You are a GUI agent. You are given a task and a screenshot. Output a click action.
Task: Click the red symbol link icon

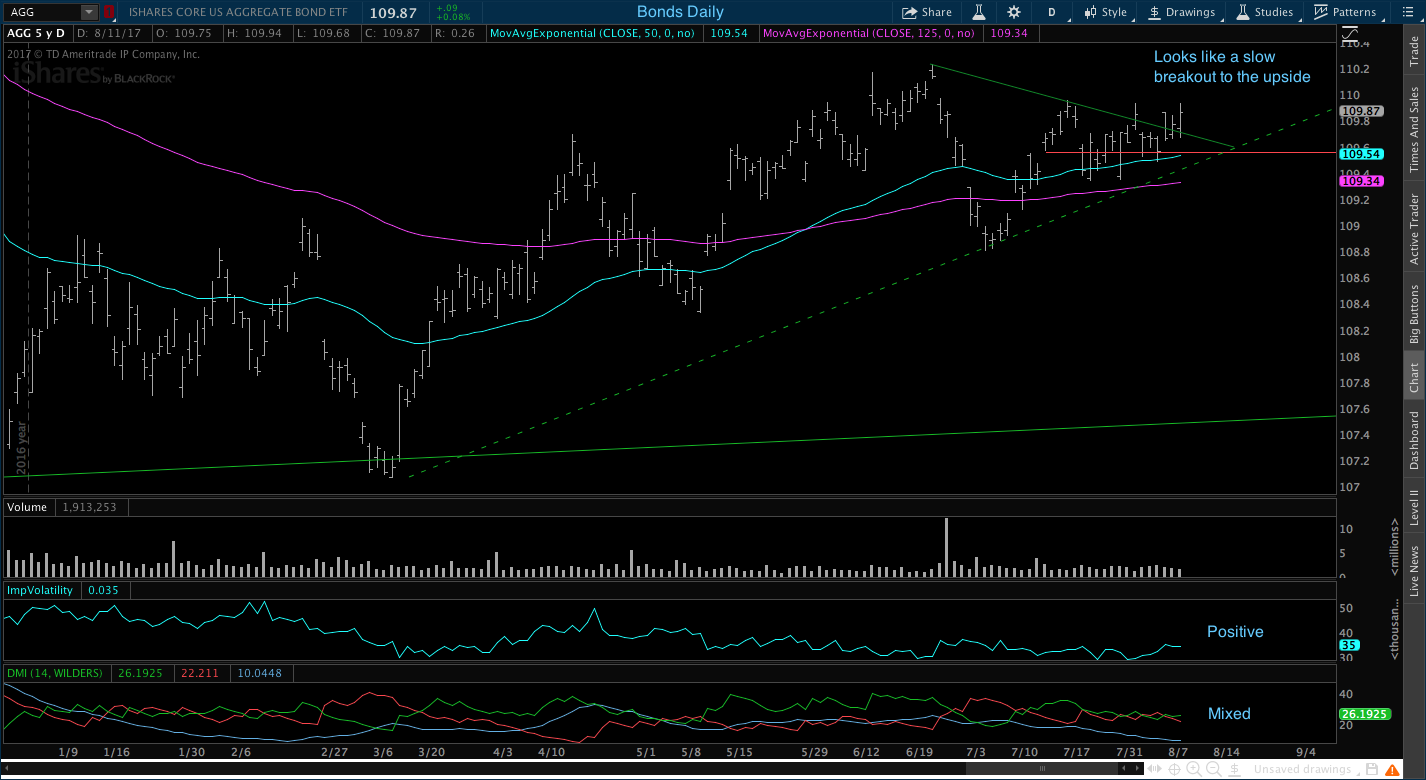[108, 12]
